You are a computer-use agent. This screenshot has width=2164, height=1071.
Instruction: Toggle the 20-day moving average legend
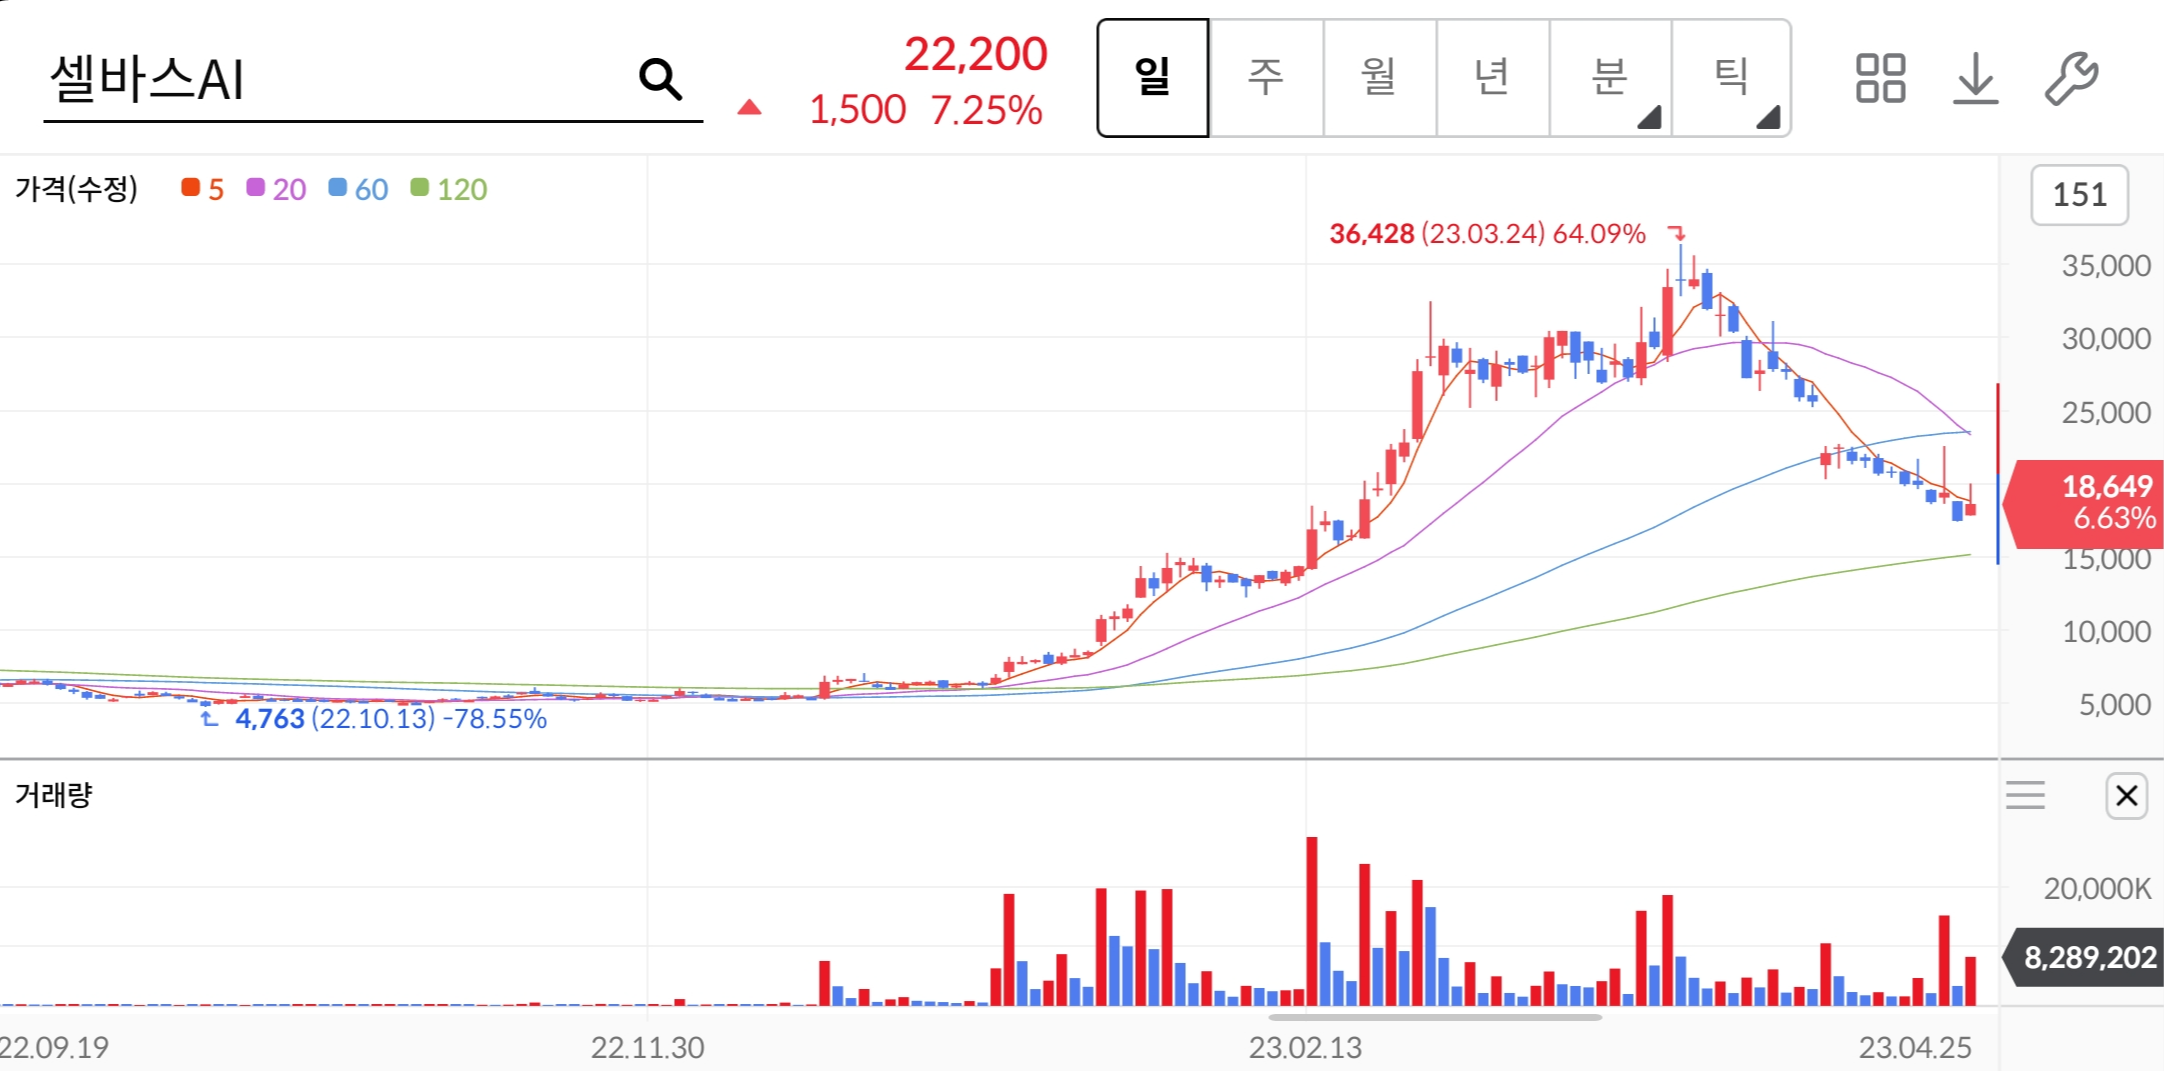[277, 189]
